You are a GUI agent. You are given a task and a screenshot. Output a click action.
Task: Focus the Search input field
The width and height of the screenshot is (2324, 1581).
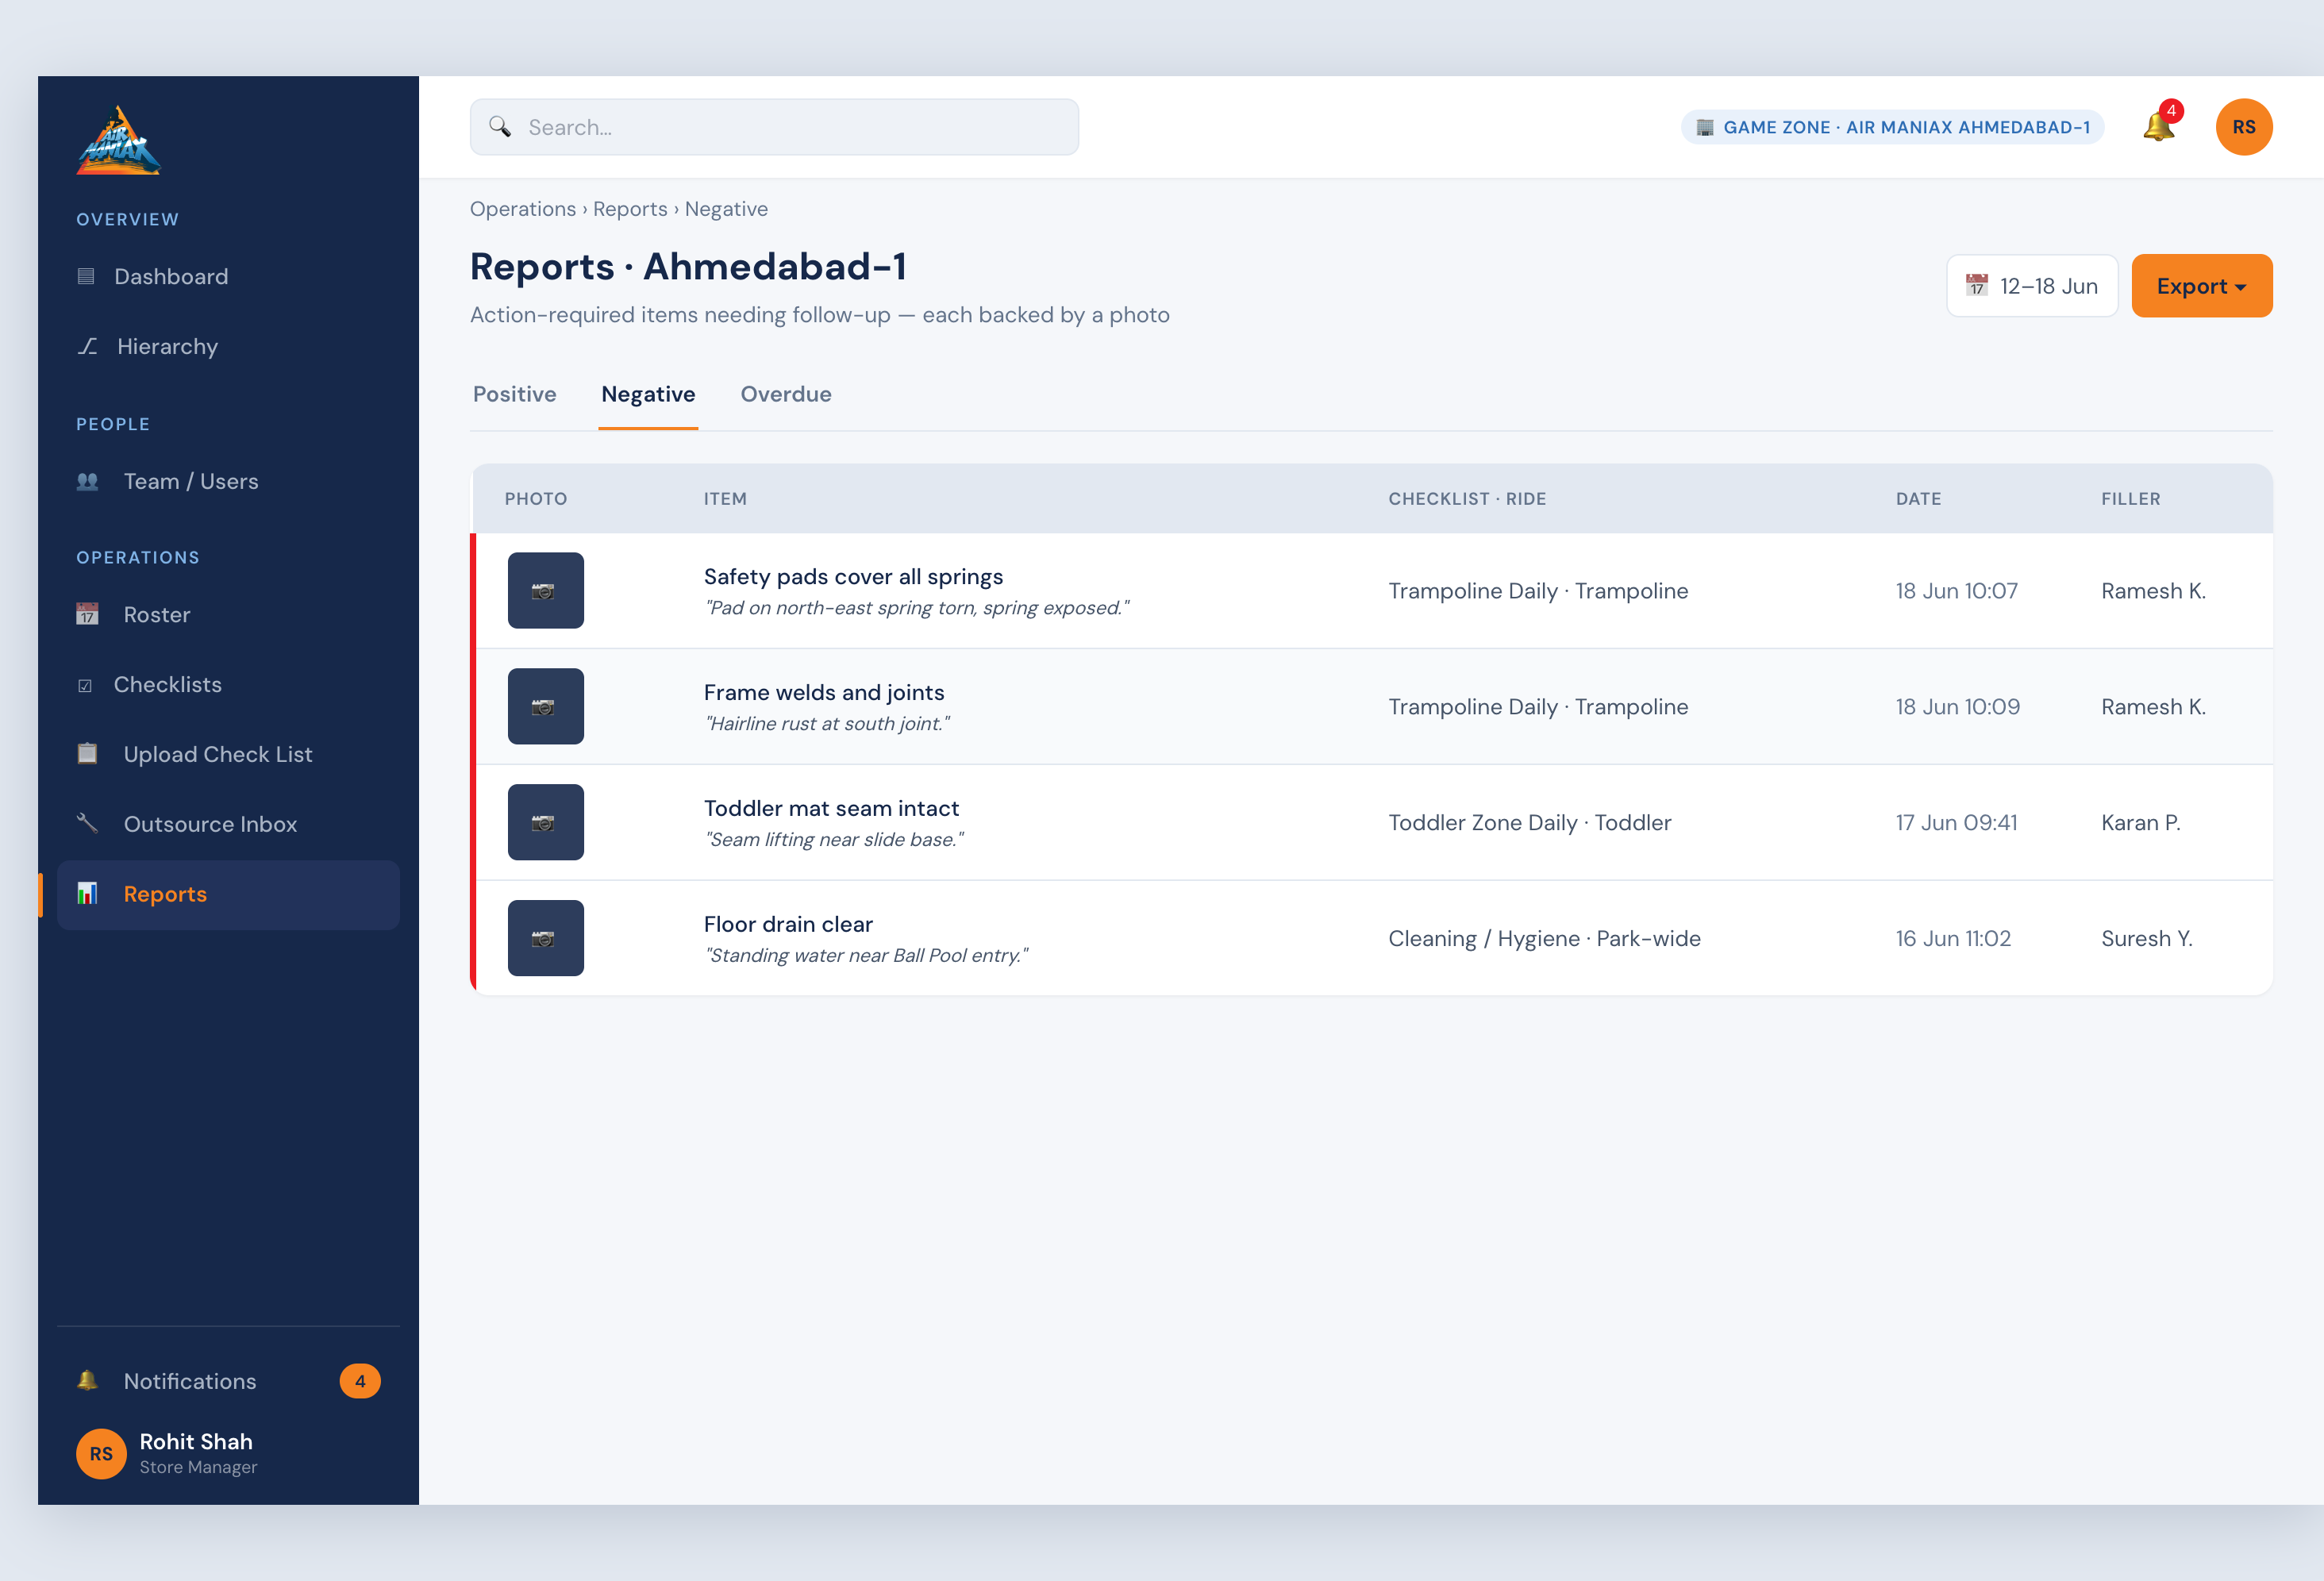click(x=774, y=127)
